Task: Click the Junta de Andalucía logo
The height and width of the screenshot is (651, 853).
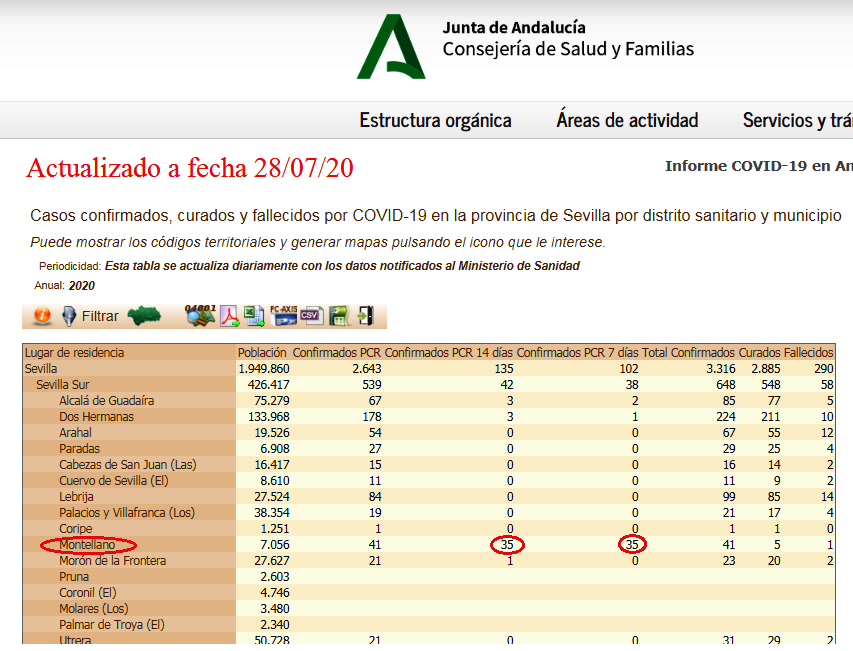Action: tap(391, 47)
